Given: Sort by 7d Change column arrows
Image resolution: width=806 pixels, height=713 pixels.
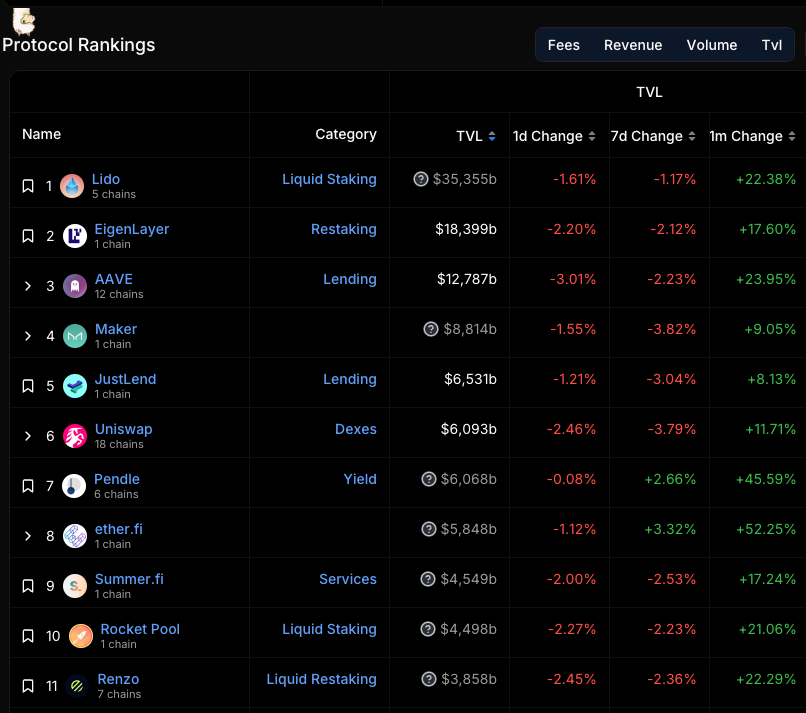Looking at the screenshot, I should (692, 136).
